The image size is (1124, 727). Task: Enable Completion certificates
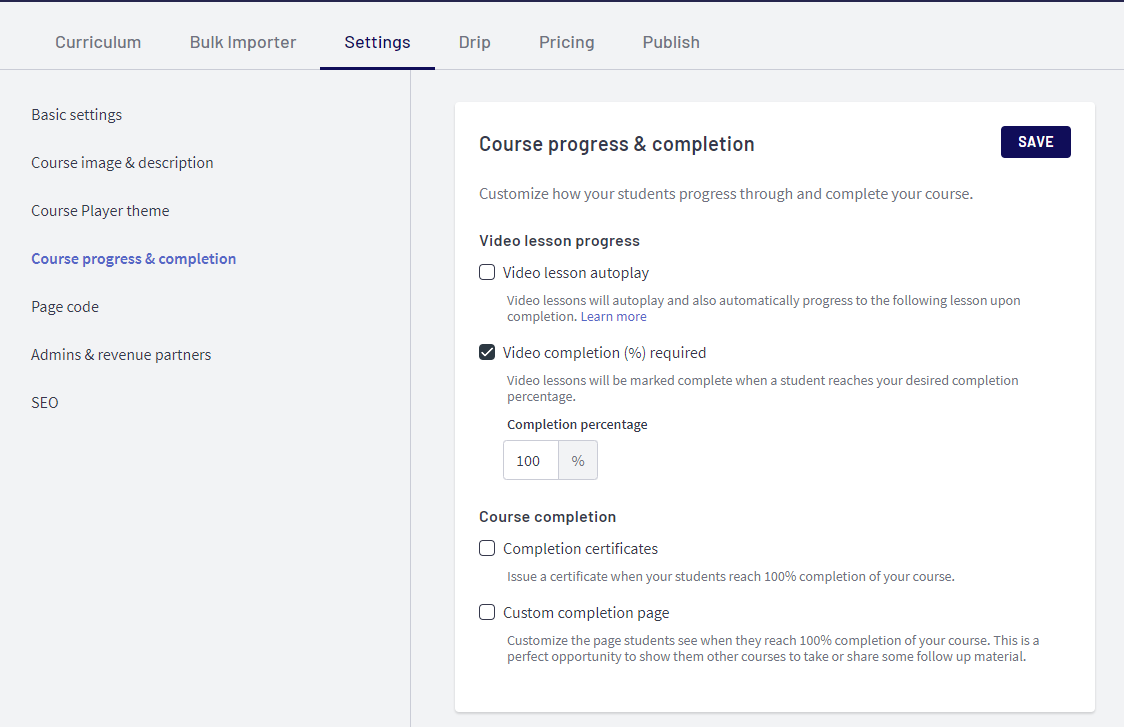[x=487, y=548]
